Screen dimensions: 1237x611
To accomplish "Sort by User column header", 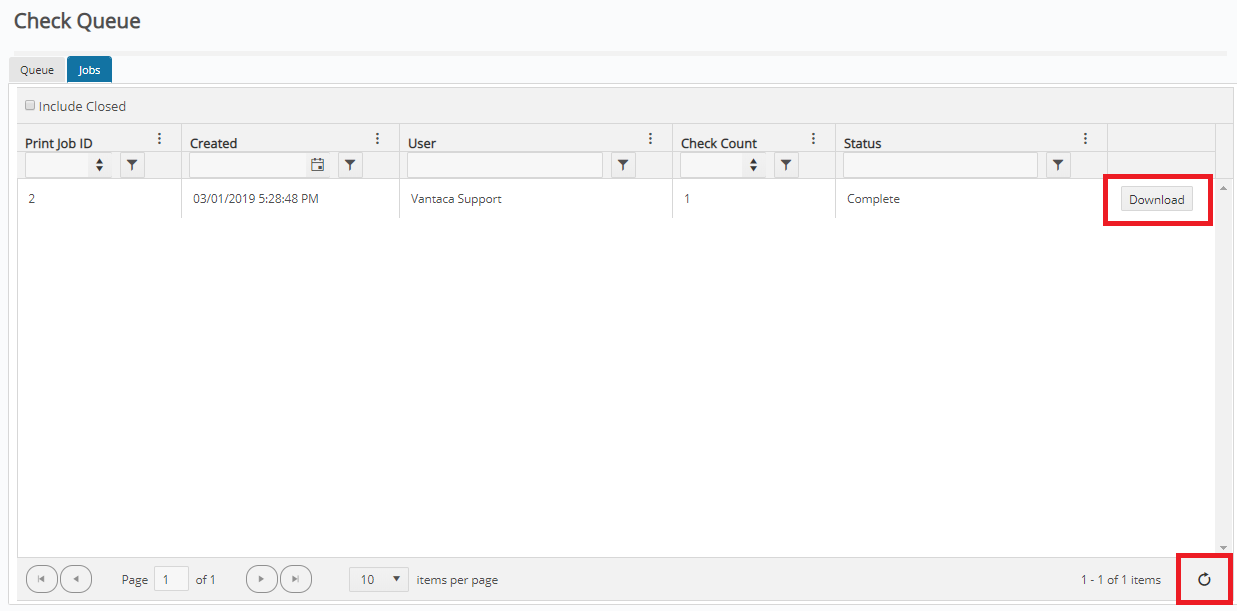I will 422,143.
